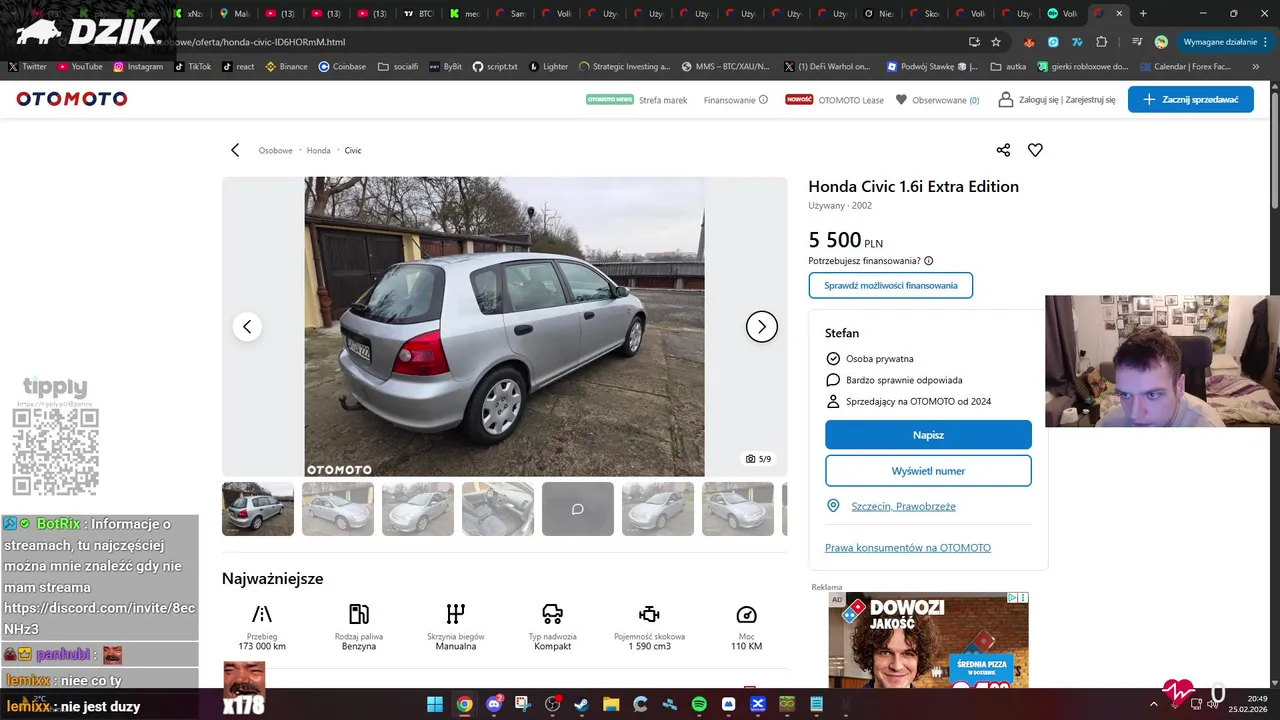Bookmark this page with star icon
Image resolution: width=1280 pixels, height=720 pixels.
[x=996, y=42]
